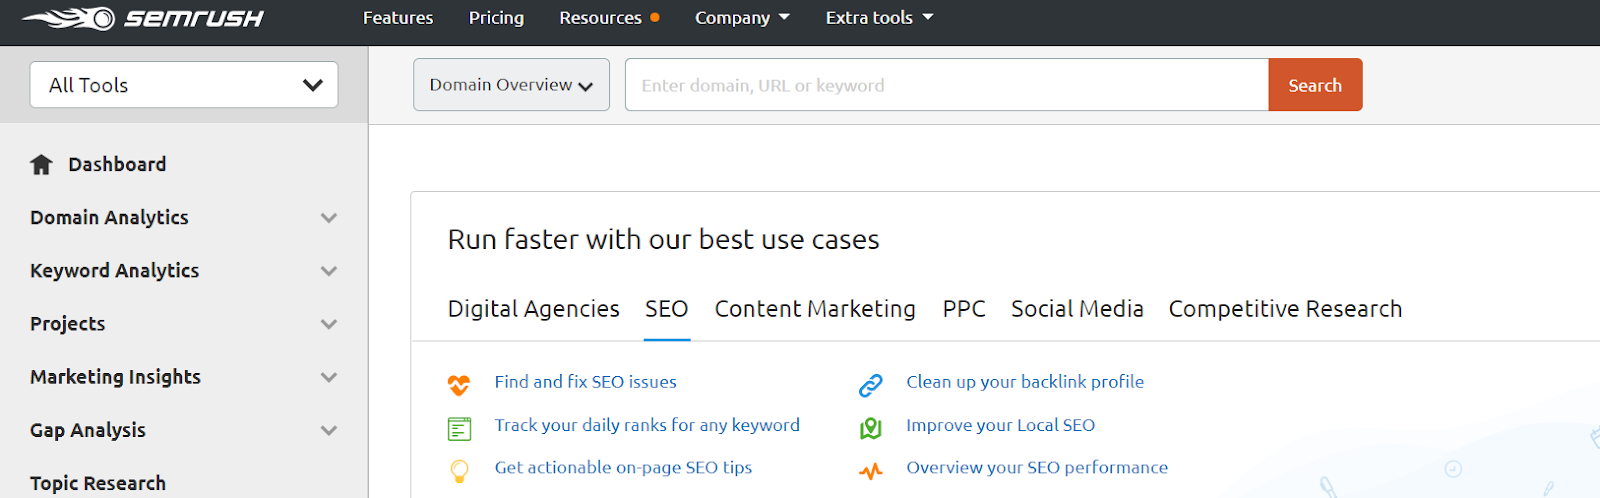Expand the Marketing Insights section chevron

pos(328,377)
